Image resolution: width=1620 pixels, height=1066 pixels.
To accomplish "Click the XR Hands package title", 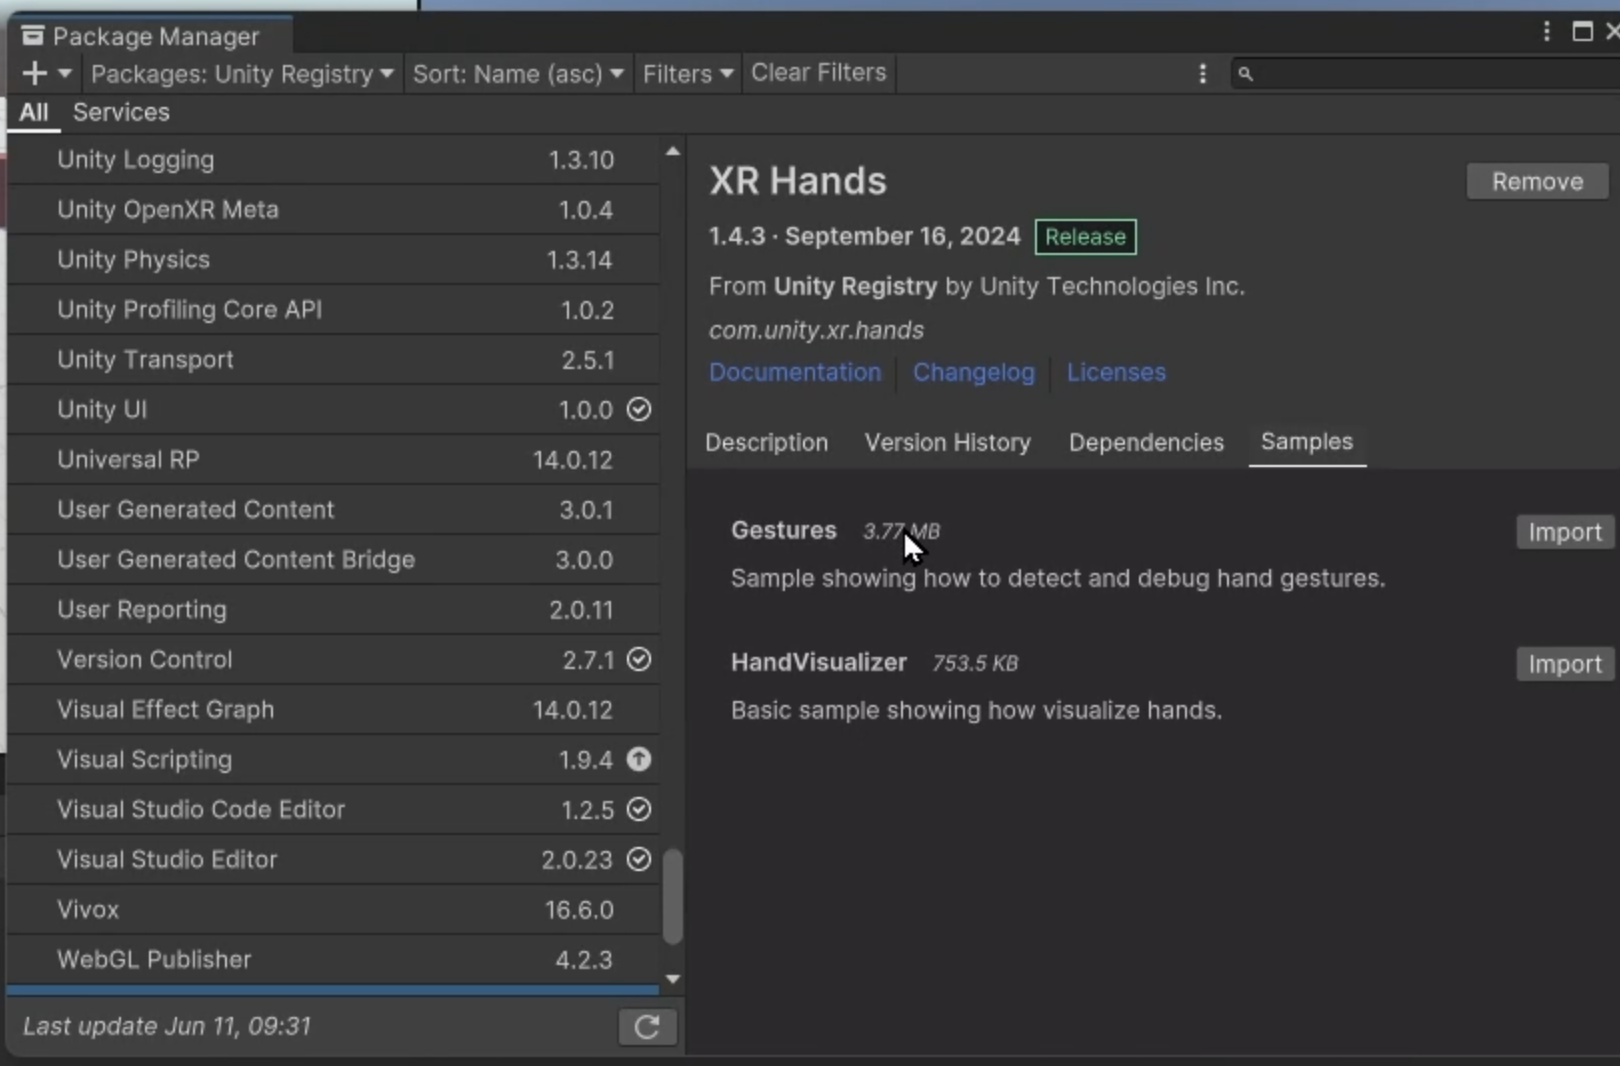I will 798,181.
